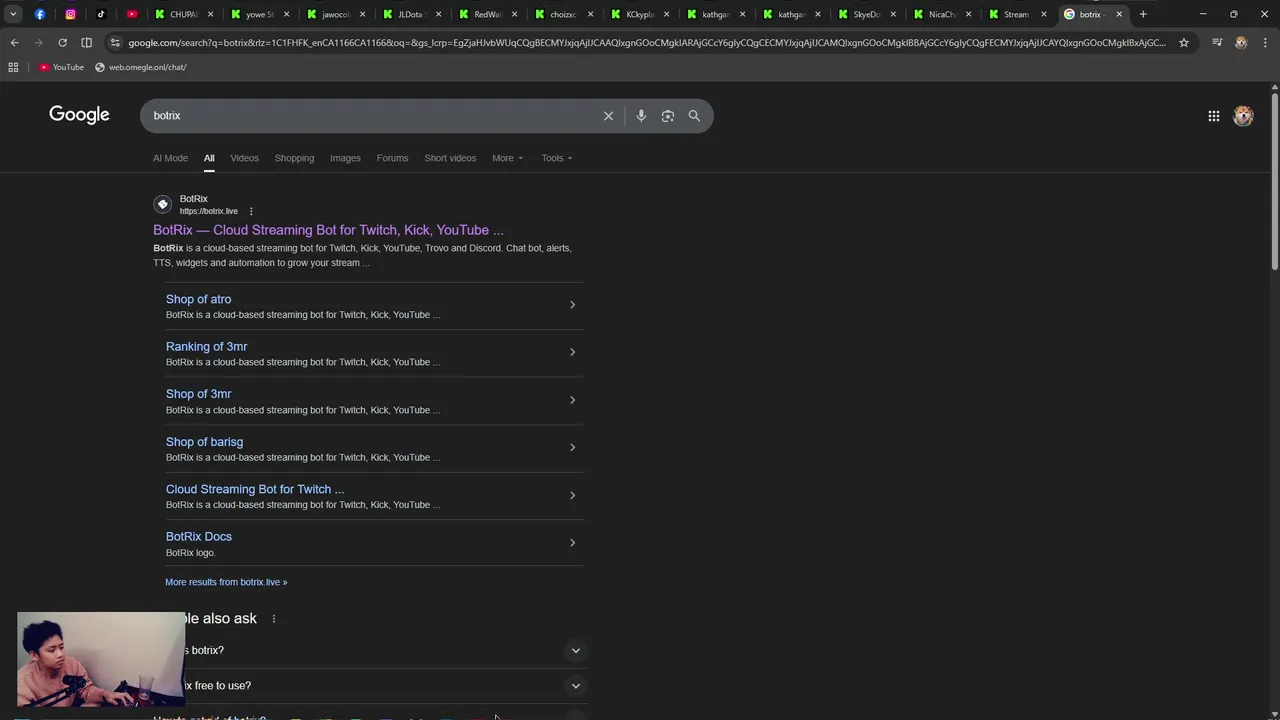Expand the 'free to use?' question chevron
Viewport: 1280px width, 720px height.
pos(575,686)
